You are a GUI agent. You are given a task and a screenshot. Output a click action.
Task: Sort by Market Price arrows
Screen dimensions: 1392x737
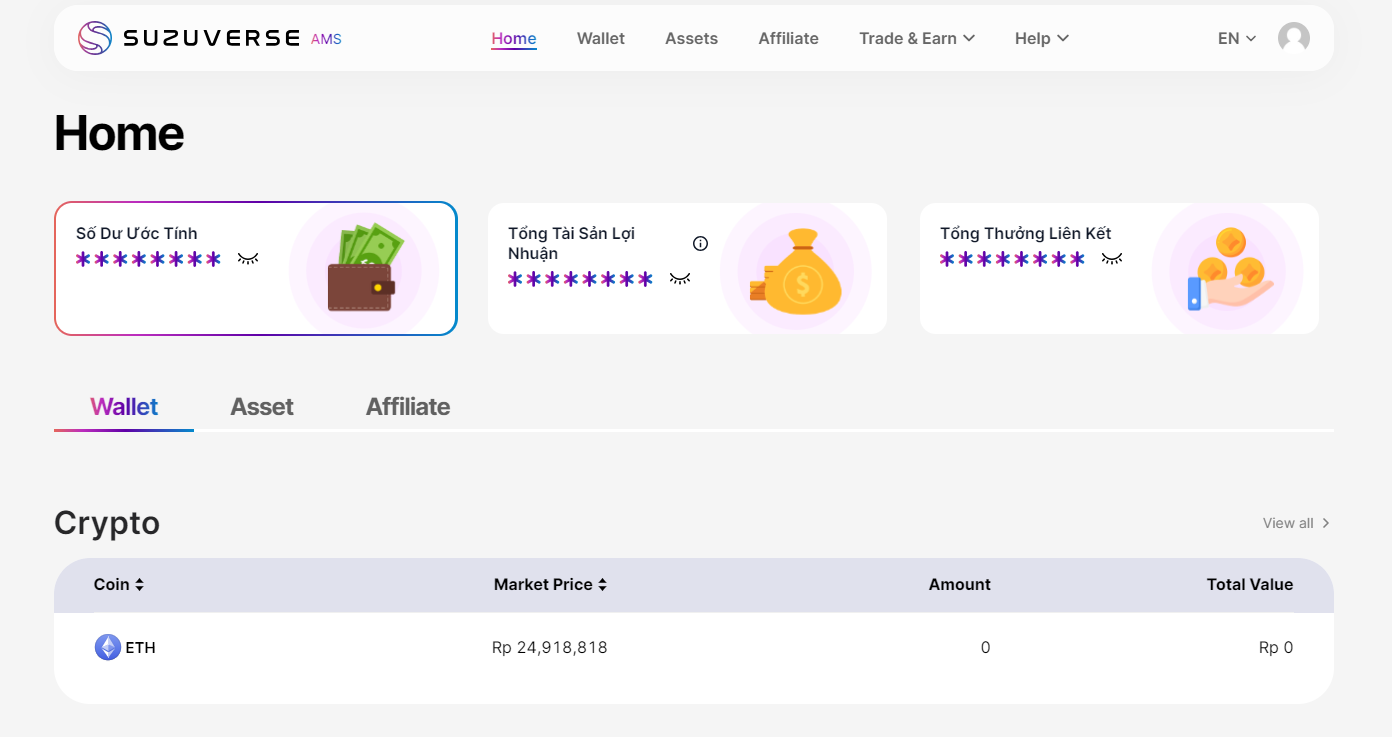click(x=602, y=584)
